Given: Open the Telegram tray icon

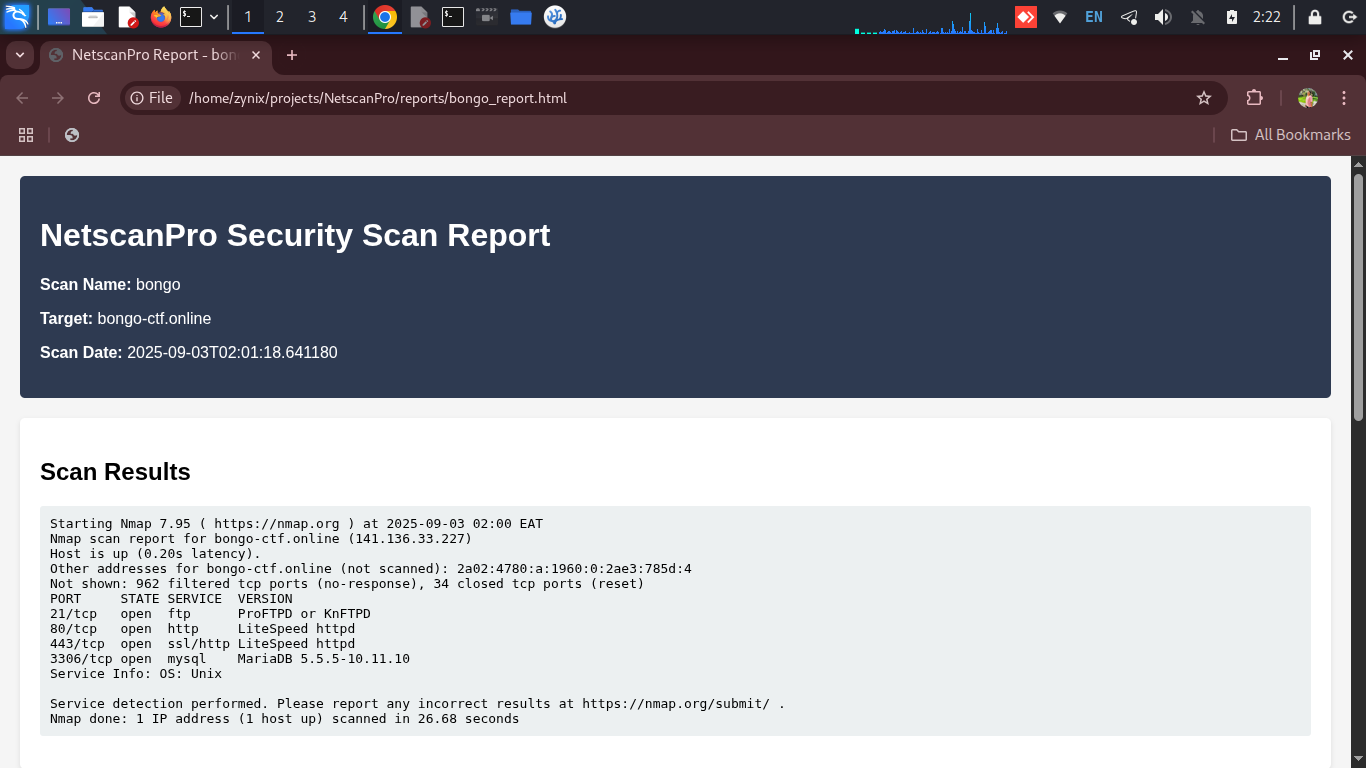Looking at the screenshot, I should pos(1128,17).
